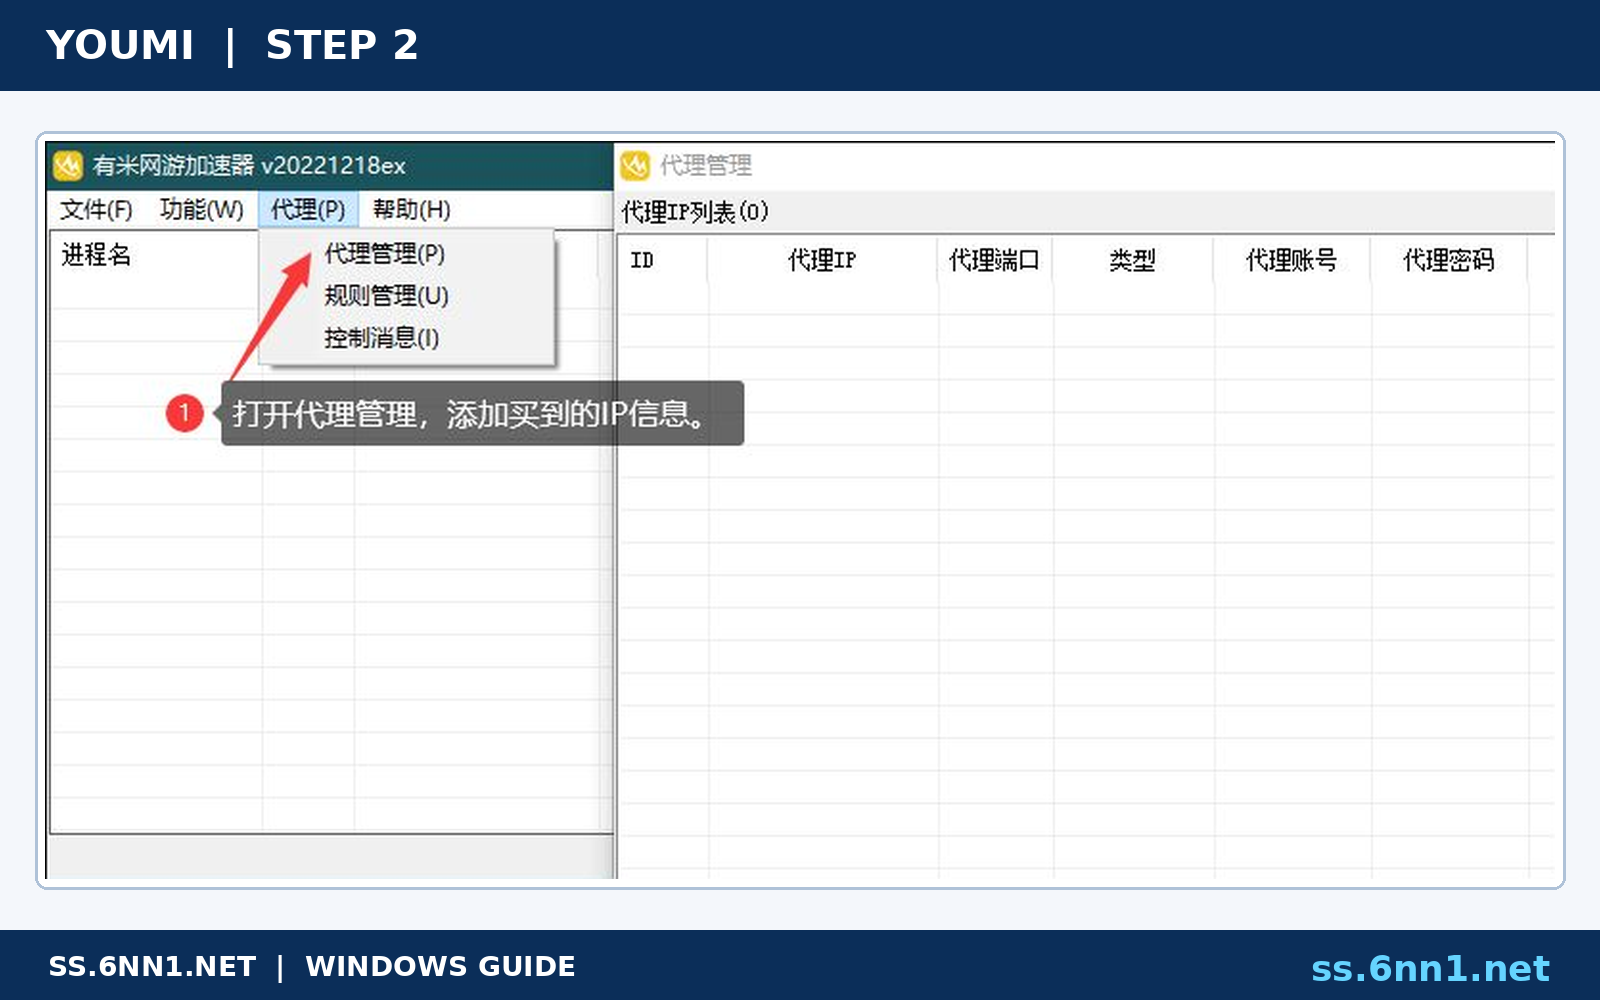Image resolution: width=1600 pixels, height=1000 pixels.
Task: Open the 功能(W) menu
Action: click(x=201, y=209)
